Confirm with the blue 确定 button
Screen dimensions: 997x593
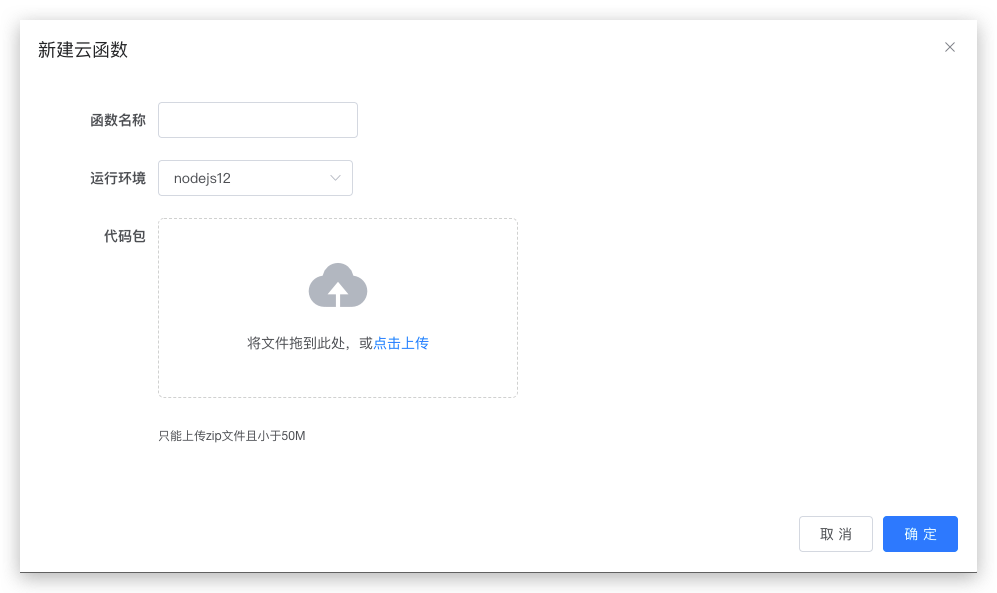click(920, 534)
